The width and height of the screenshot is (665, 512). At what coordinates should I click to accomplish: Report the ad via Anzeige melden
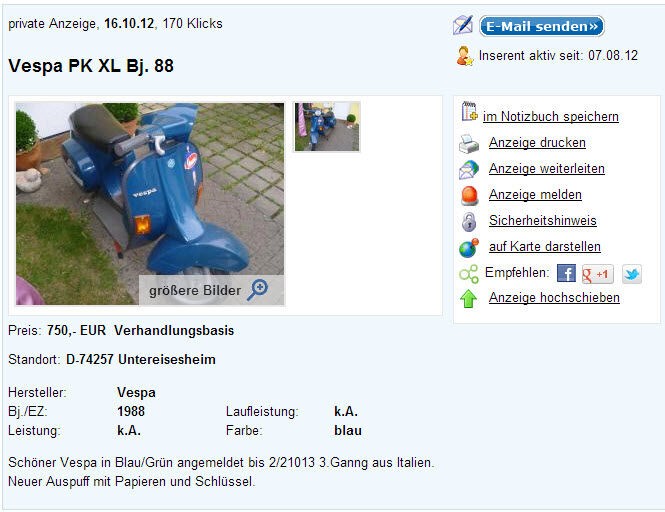click(535, 194)
